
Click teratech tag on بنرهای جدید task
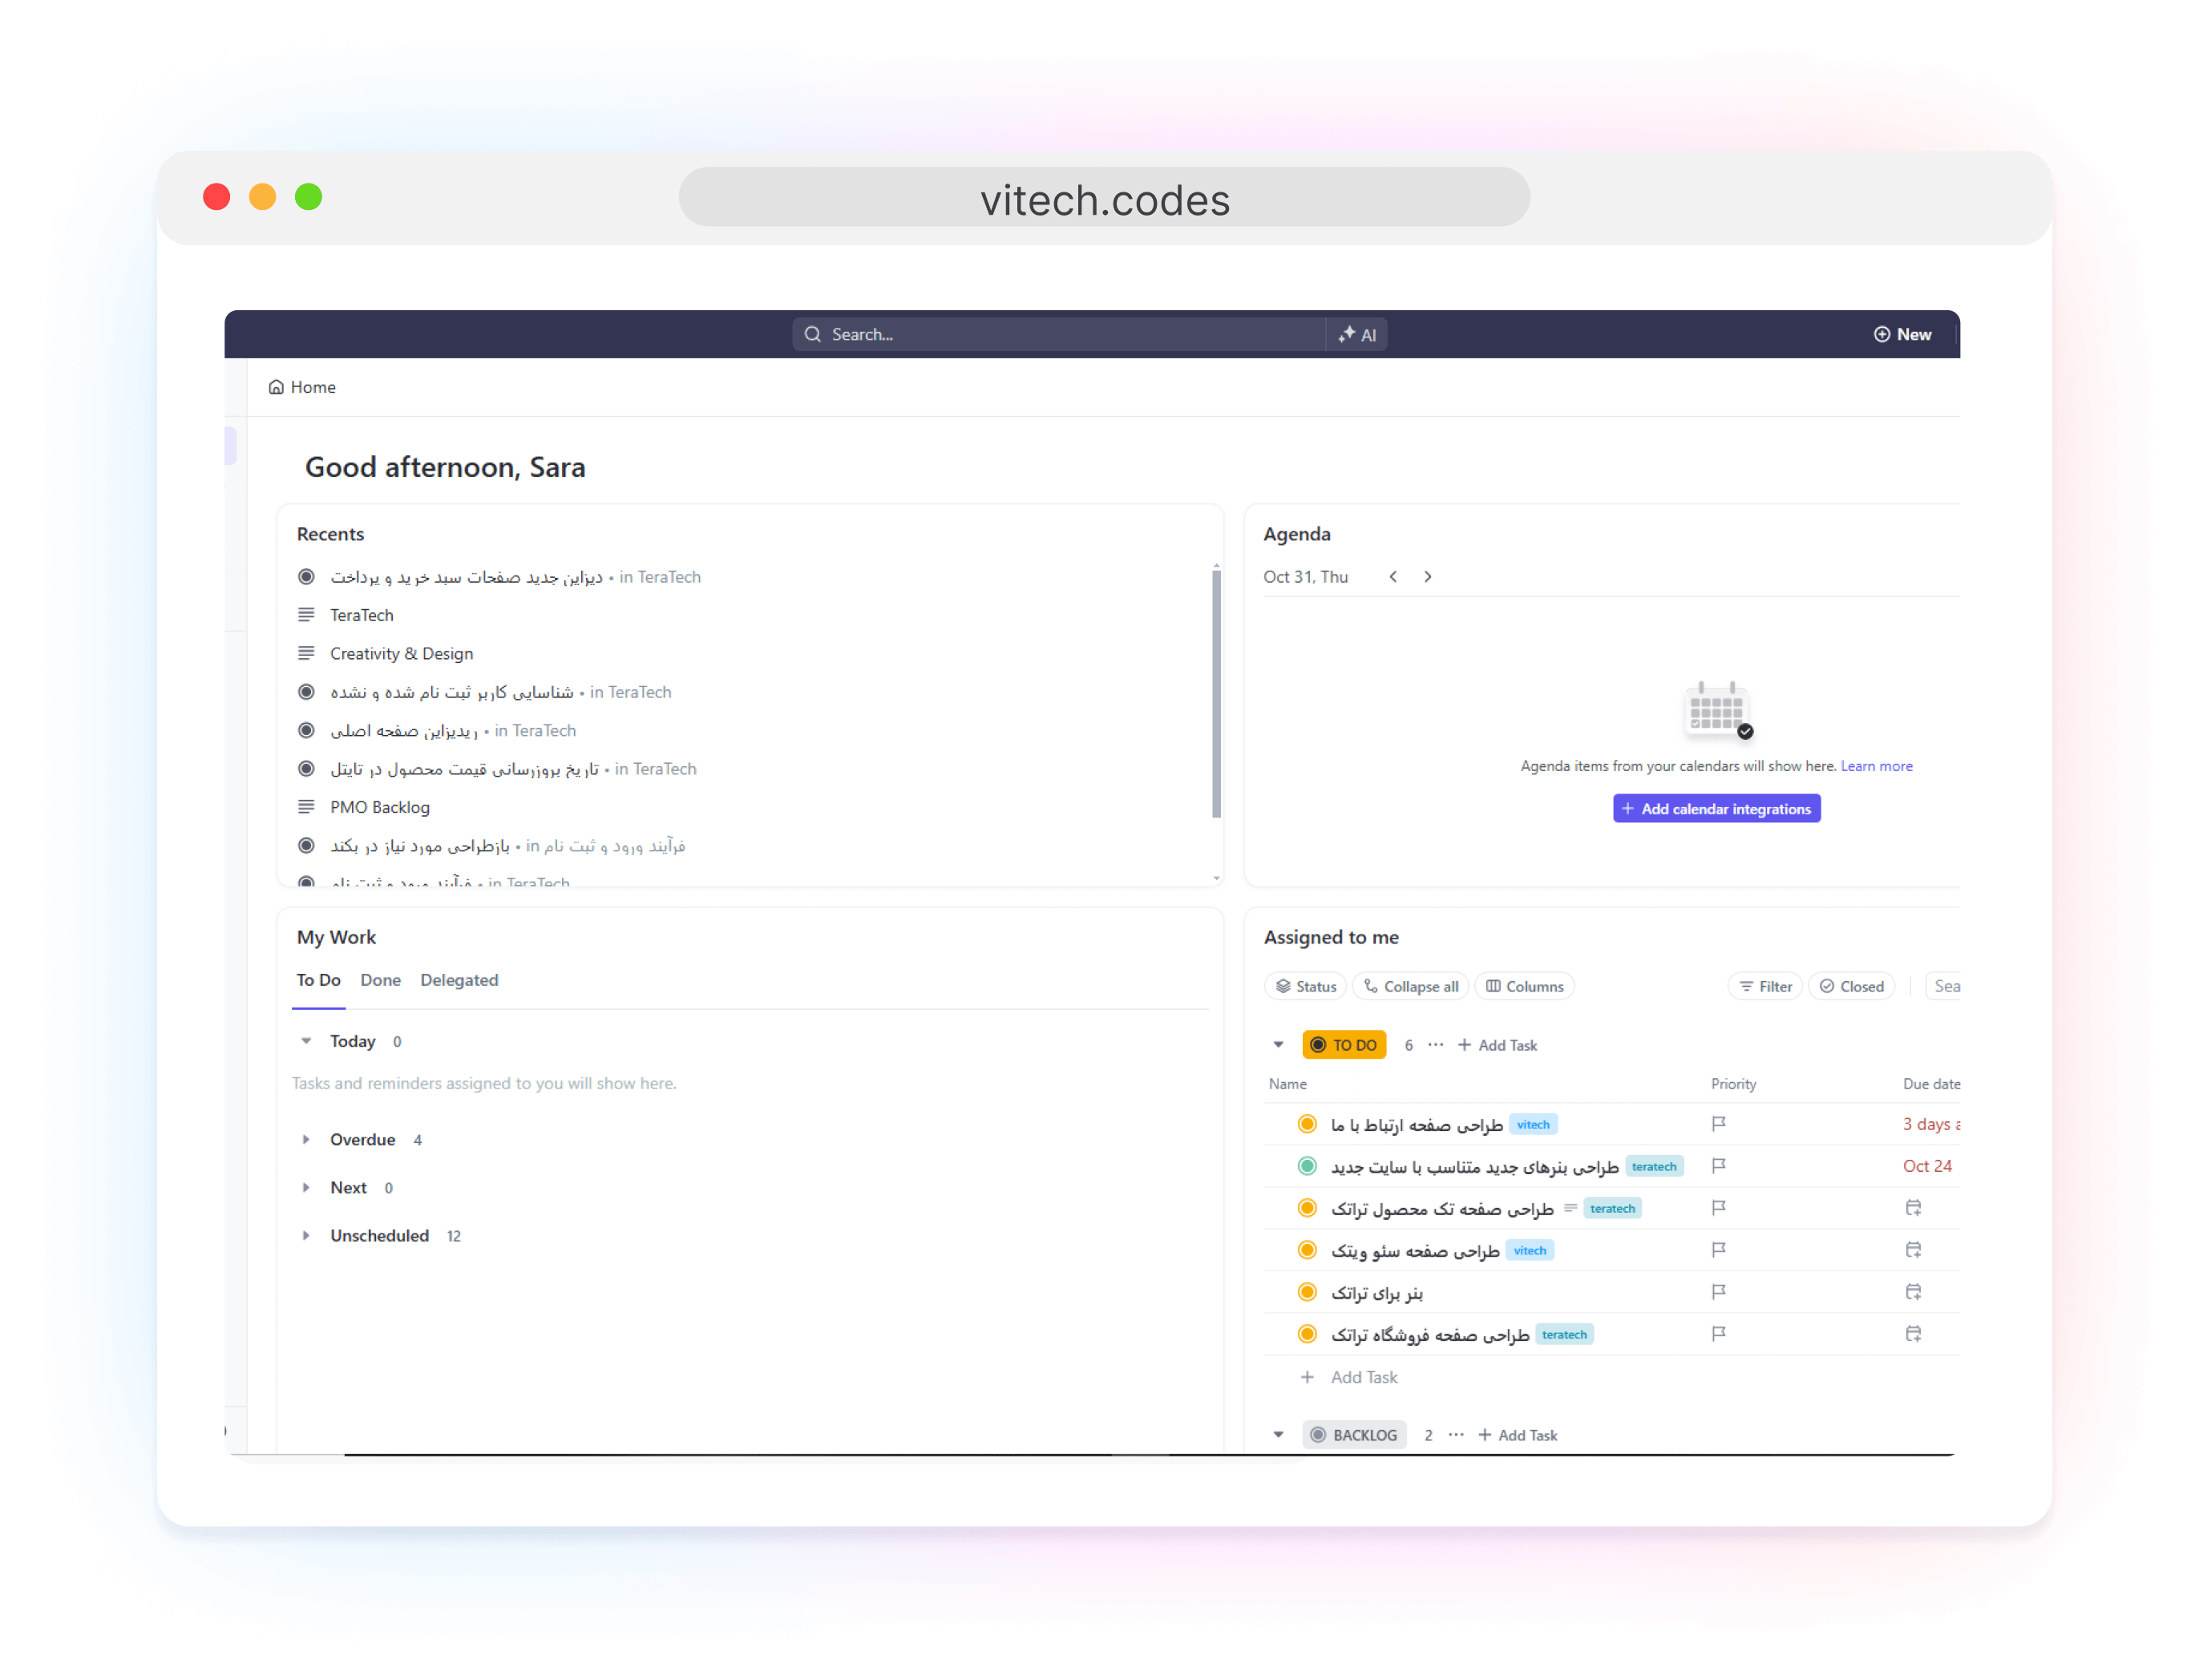click(1654, 1167)
